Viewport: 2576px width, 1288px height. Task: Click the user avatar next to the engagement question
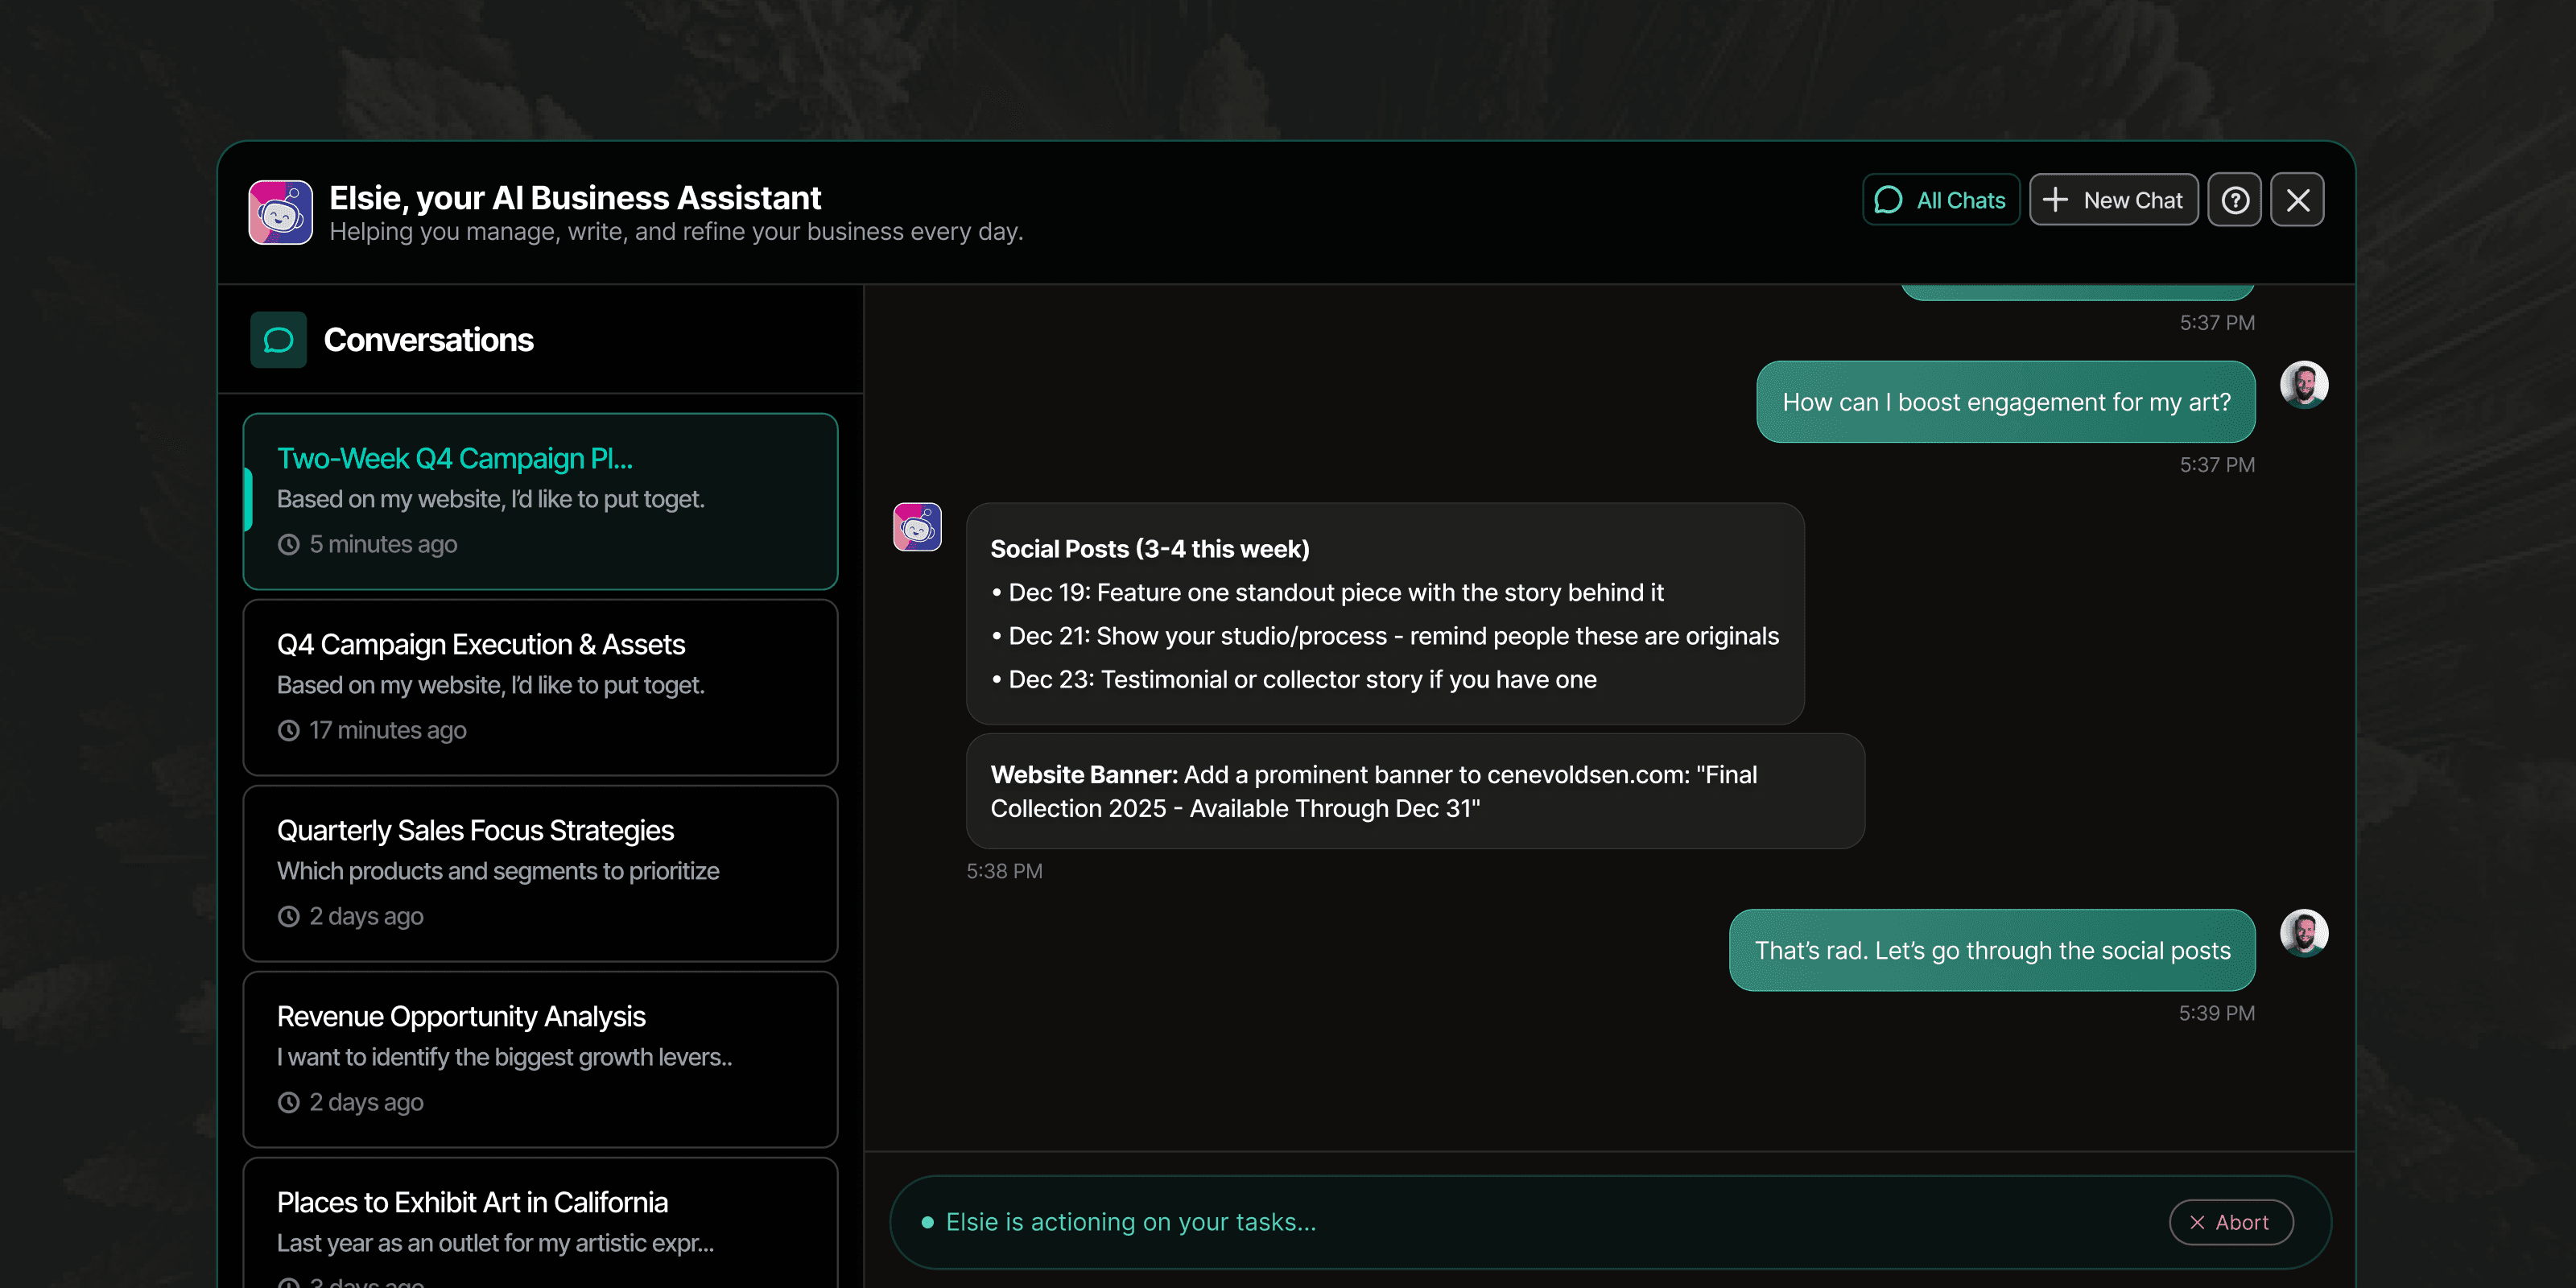coord(2304,385)
